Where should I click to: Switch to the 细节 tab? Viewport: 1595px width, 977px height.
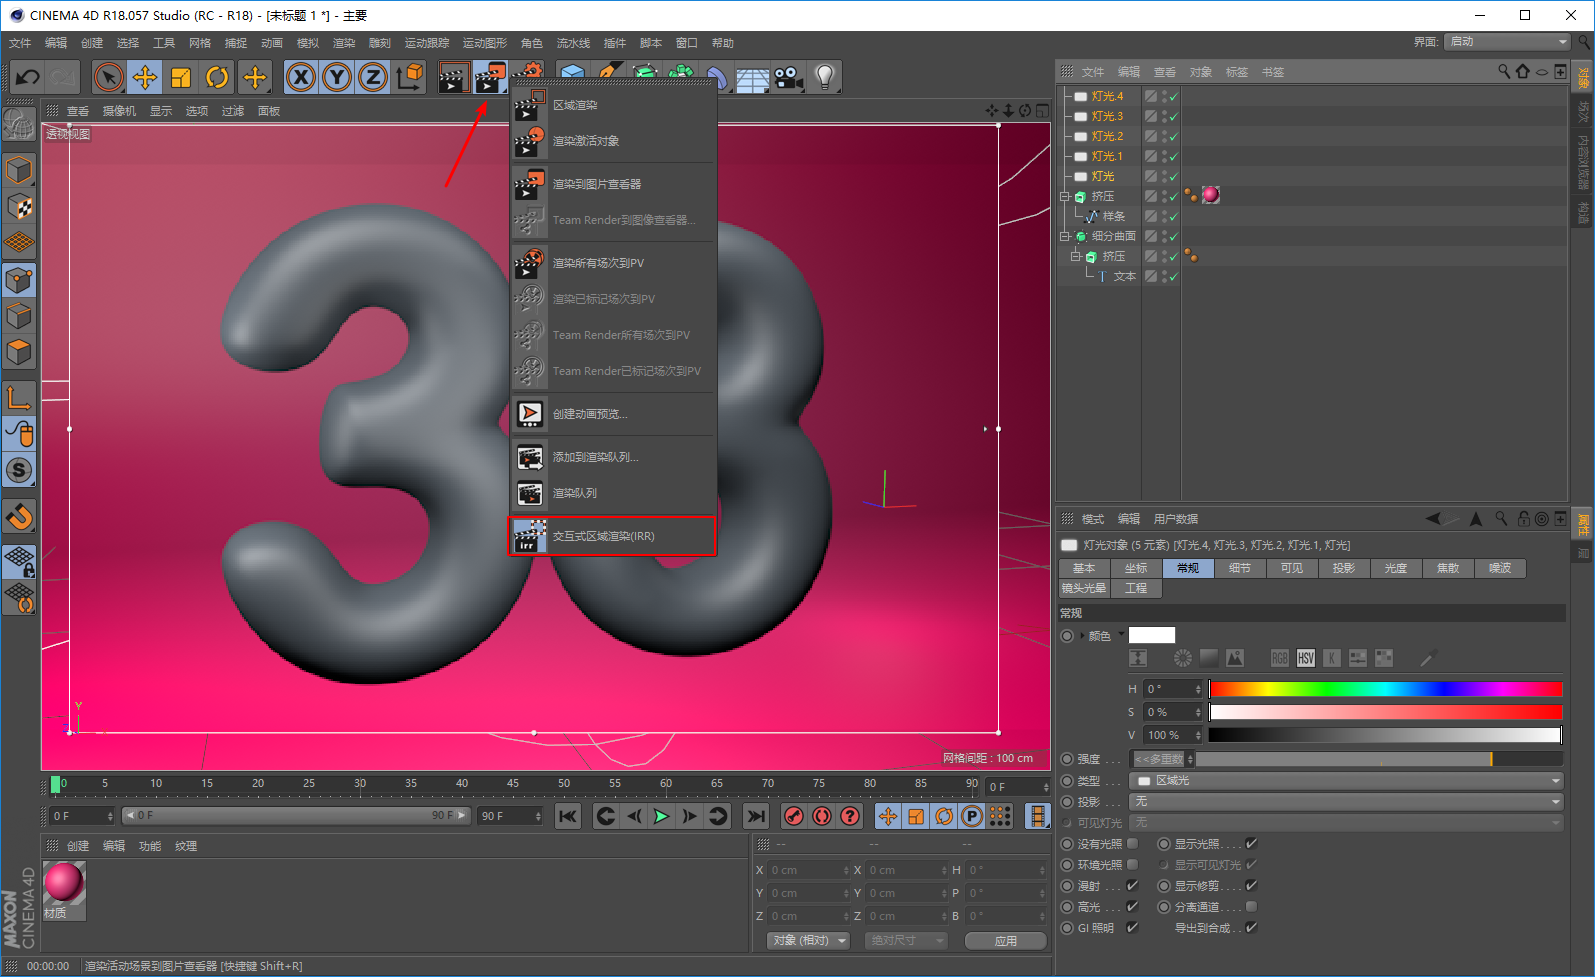tap(1240, 568)
